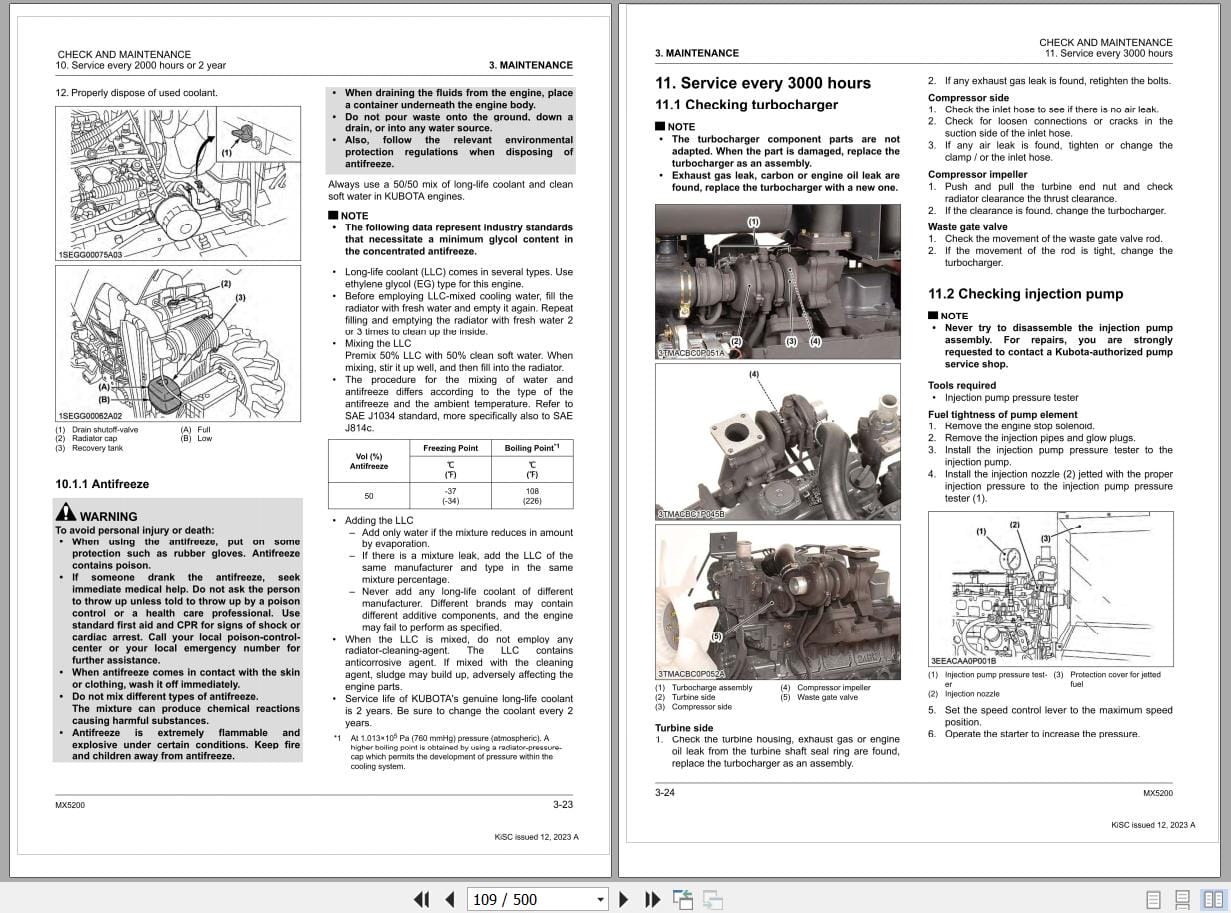This screenshot has width=1231, height=913.
Task: Click '12. Properly dispose of used coolant.' text
Action: click(136, 93)
